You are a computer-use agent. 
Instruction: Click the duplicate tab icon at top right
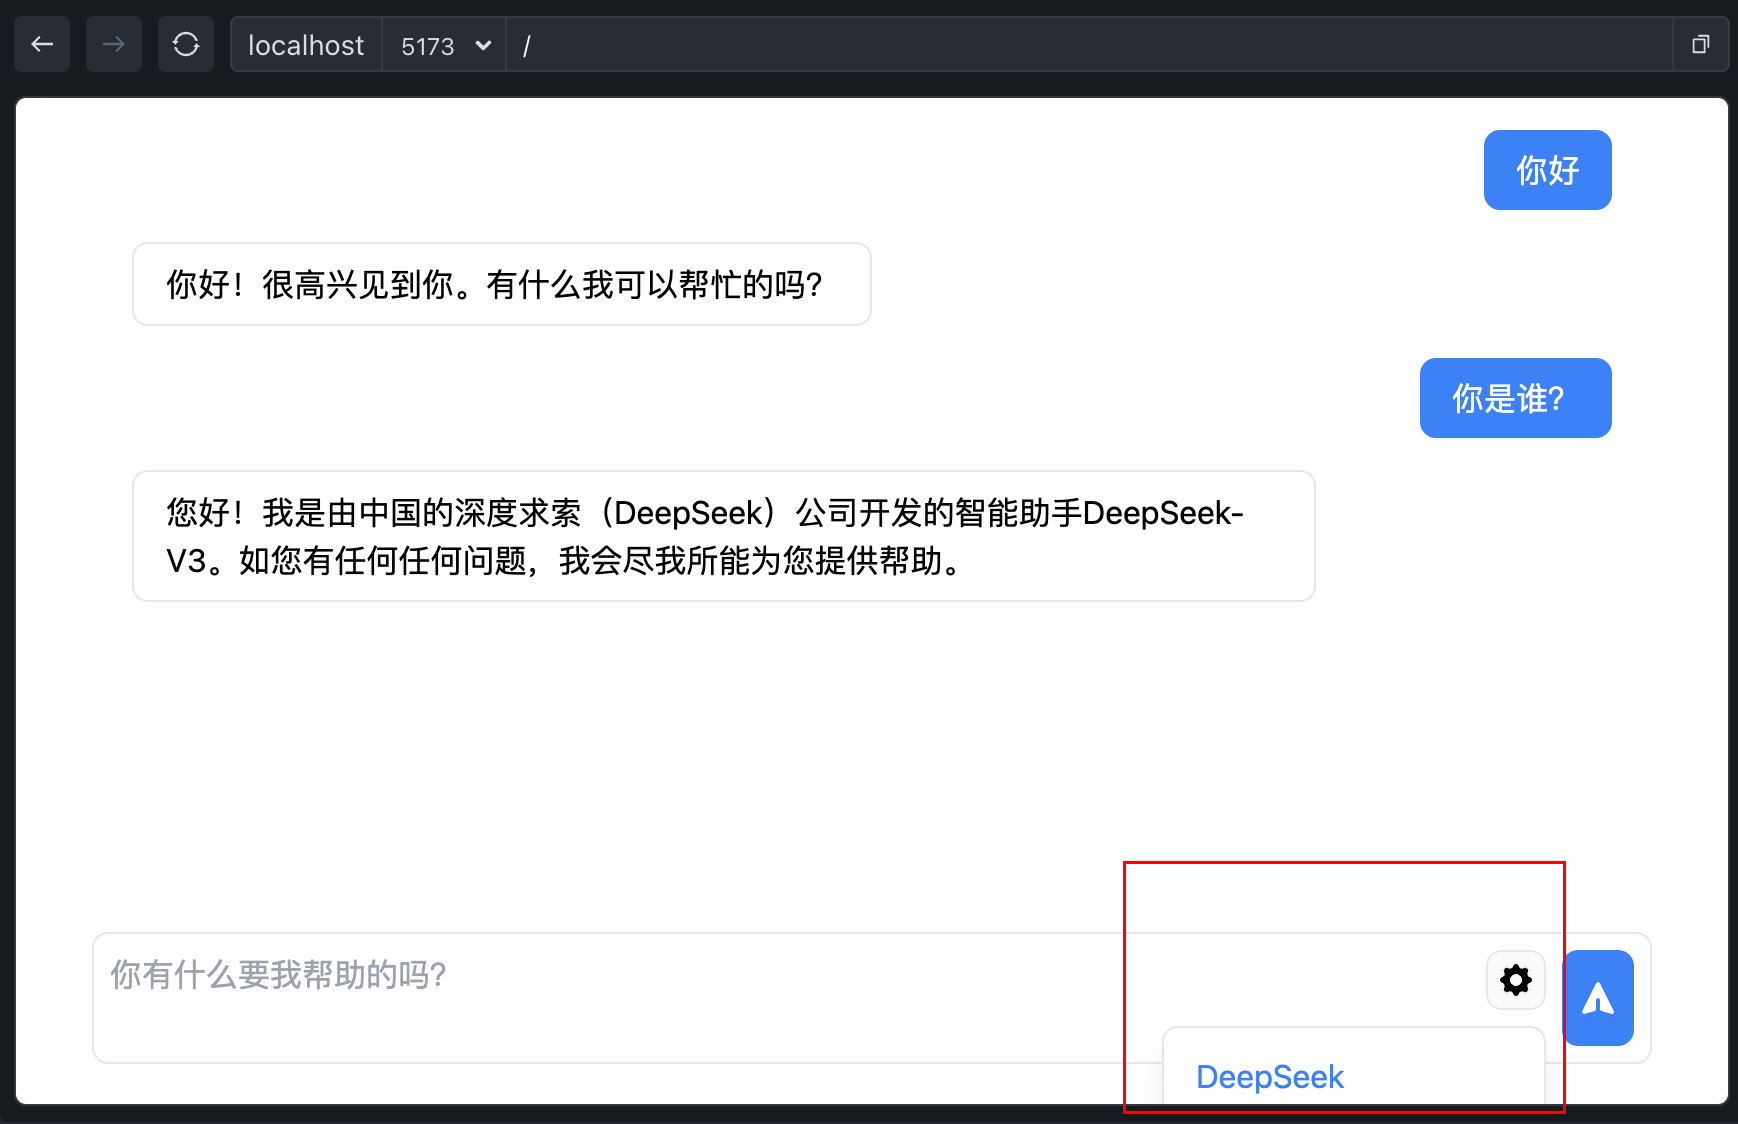pyautogui.click(x=1701, y=44)
